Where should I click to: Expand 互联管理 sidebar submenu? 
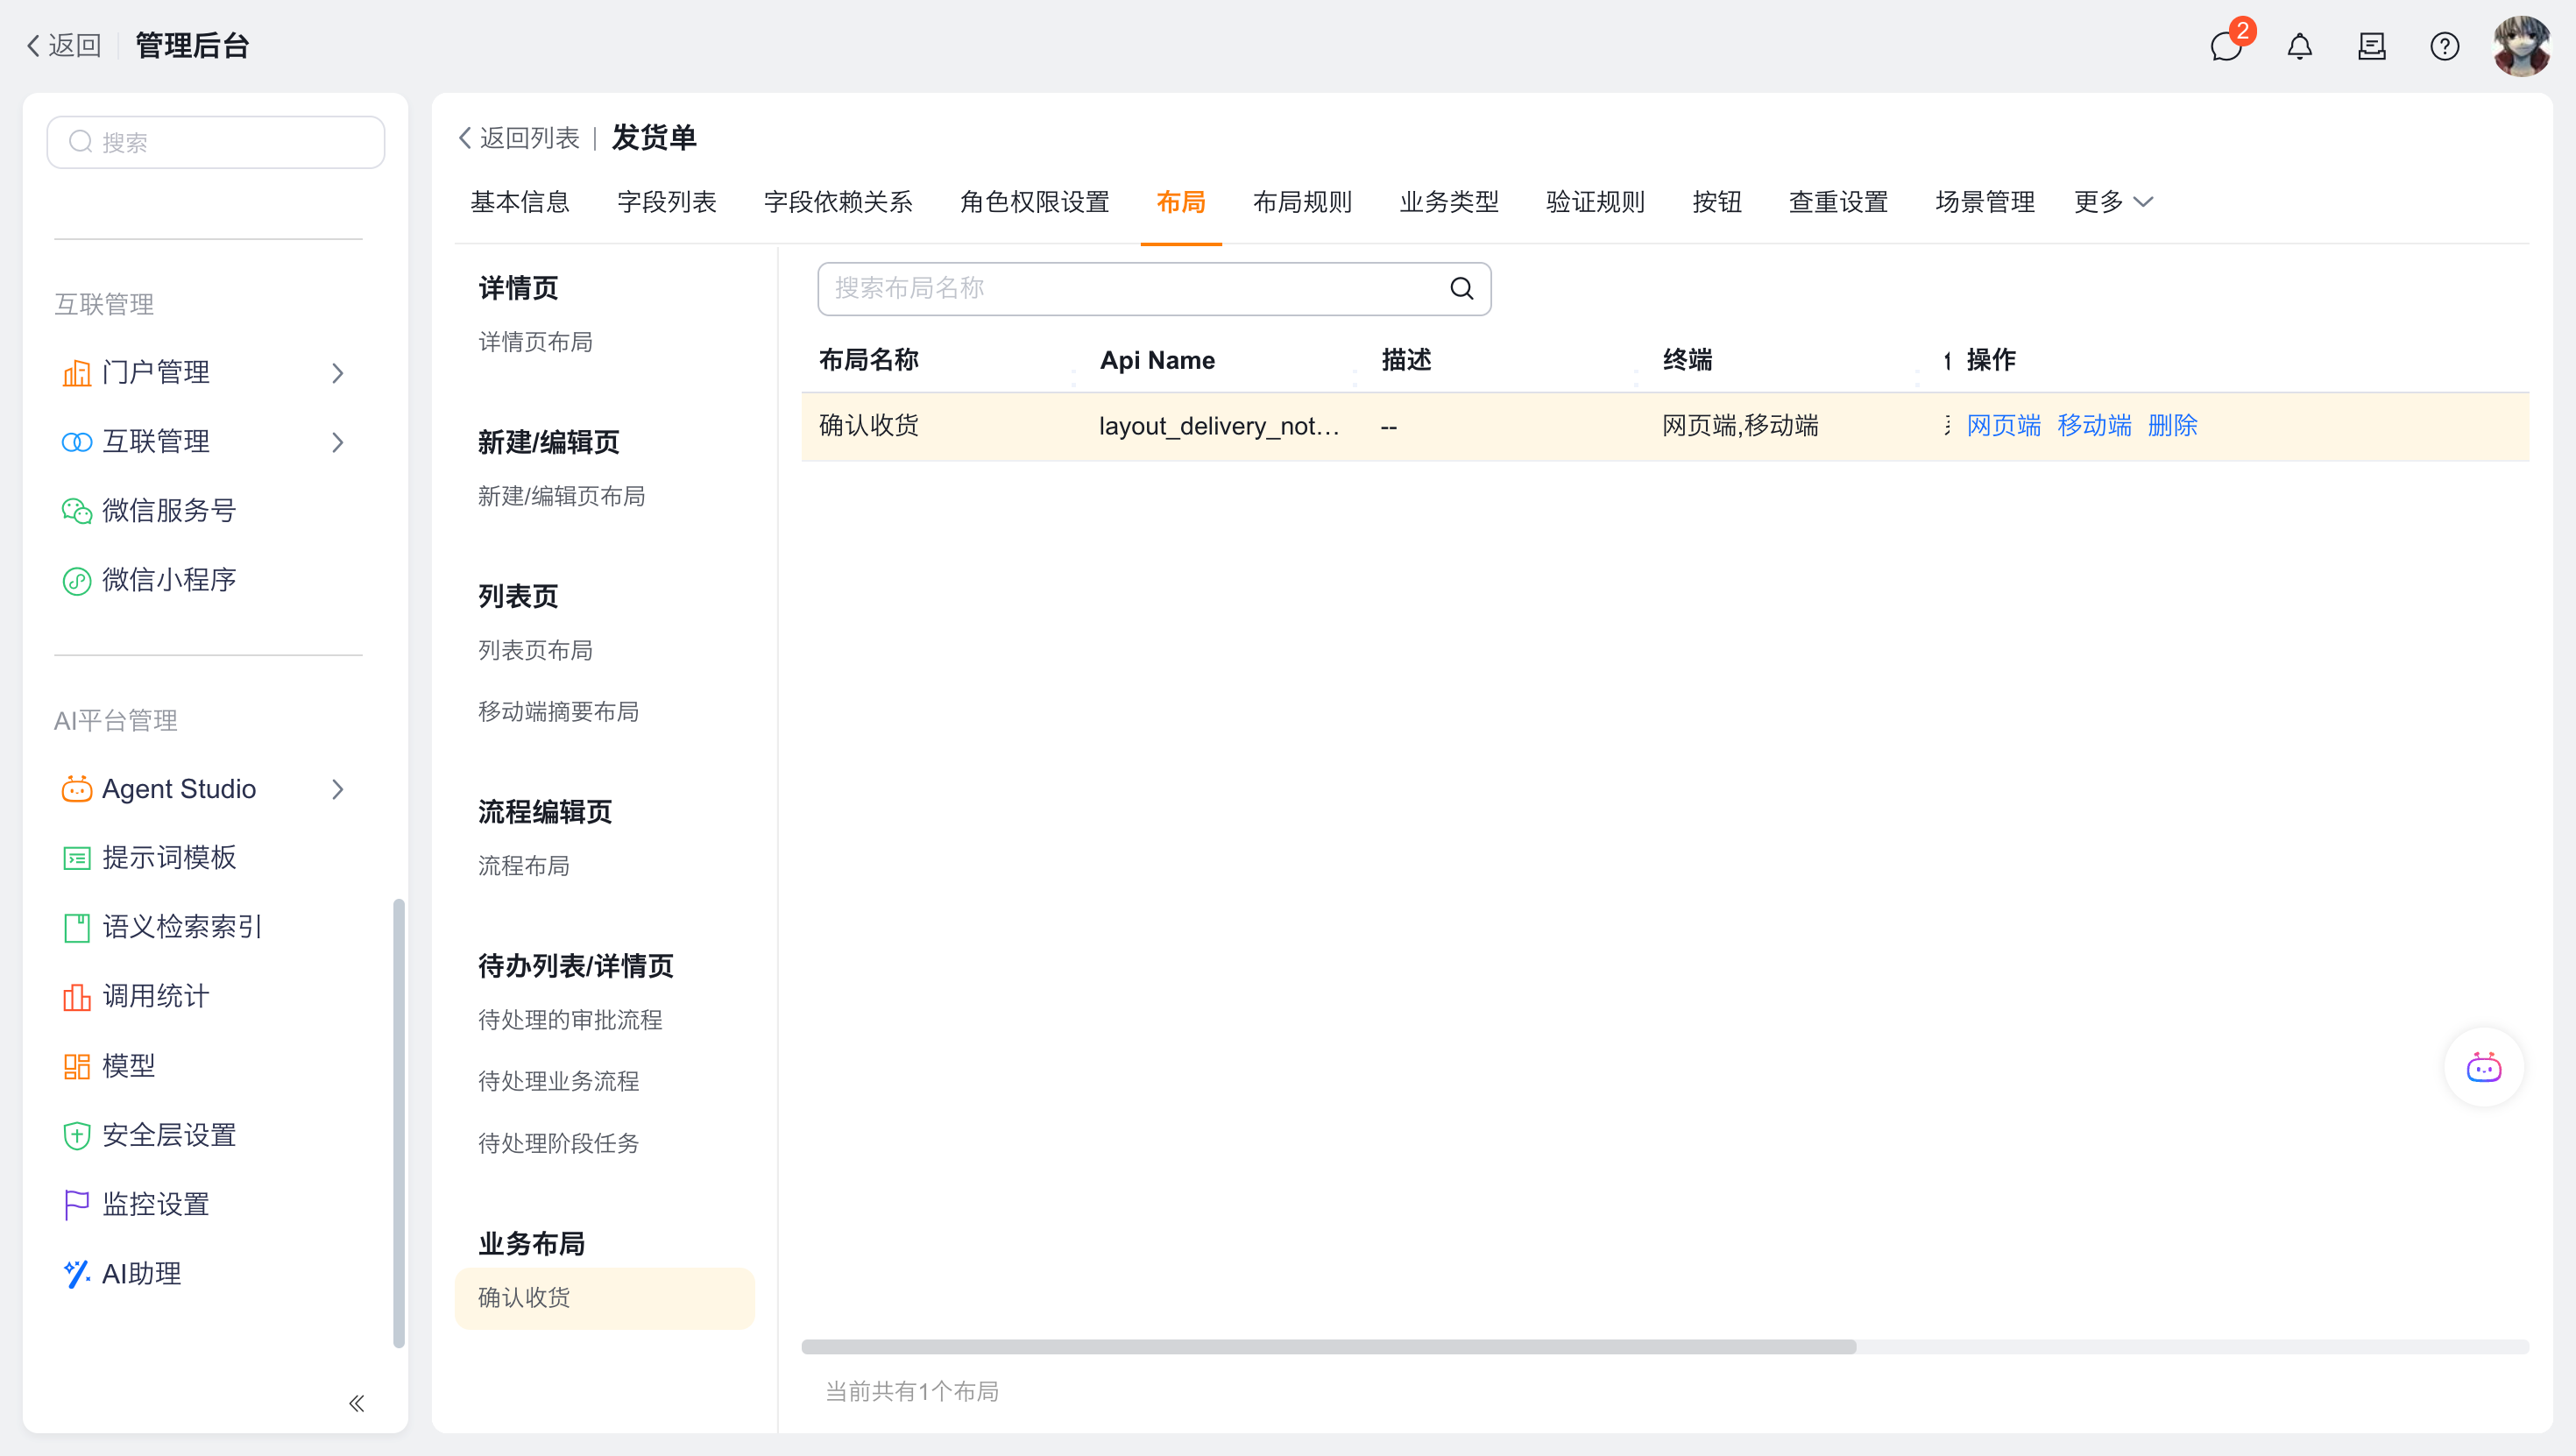[337, 442]
